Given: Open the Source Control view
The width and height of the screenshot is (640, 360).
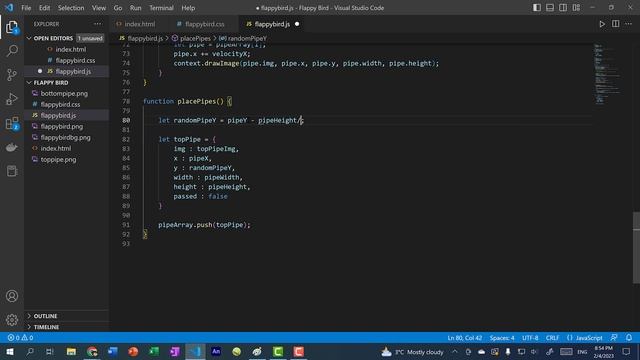Looking at the screenshot, I should [12, 75].
